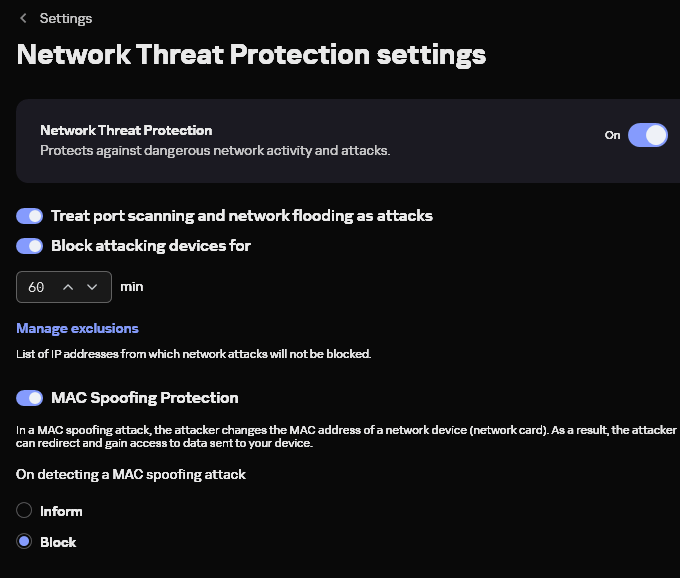Switch off the MAC Spoofing Protection toggle

point(30,398)
